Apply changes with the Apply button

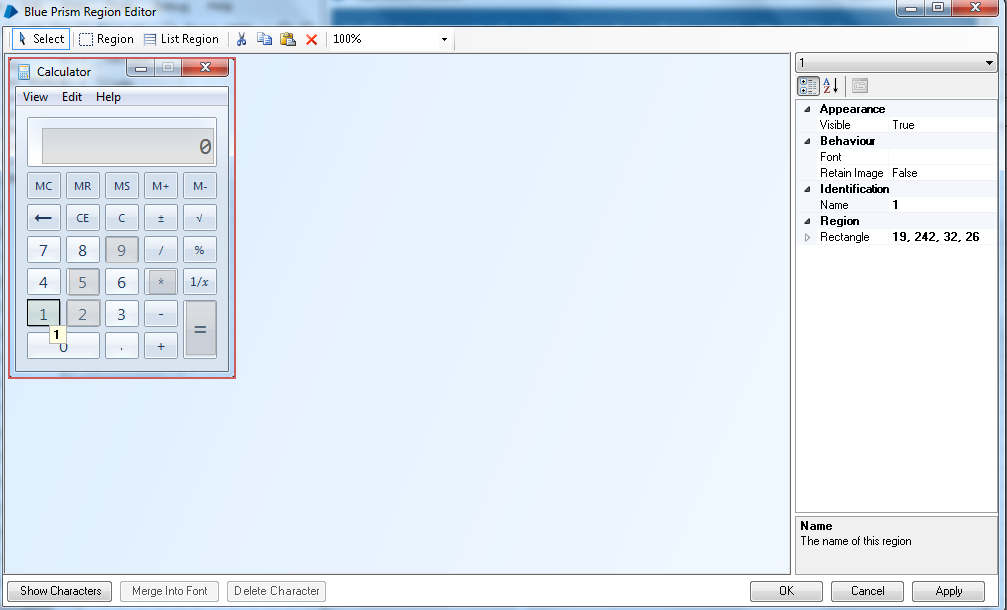point(946,591)
